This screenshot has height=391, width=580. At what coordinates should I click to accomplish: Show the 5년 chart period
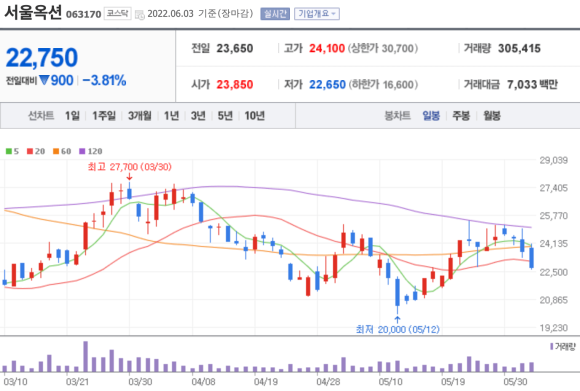point(225,116)
